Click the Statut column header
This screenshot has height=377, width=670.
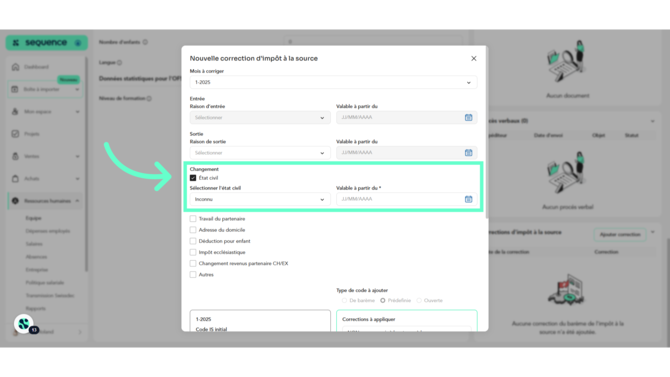tap(632, 135)
